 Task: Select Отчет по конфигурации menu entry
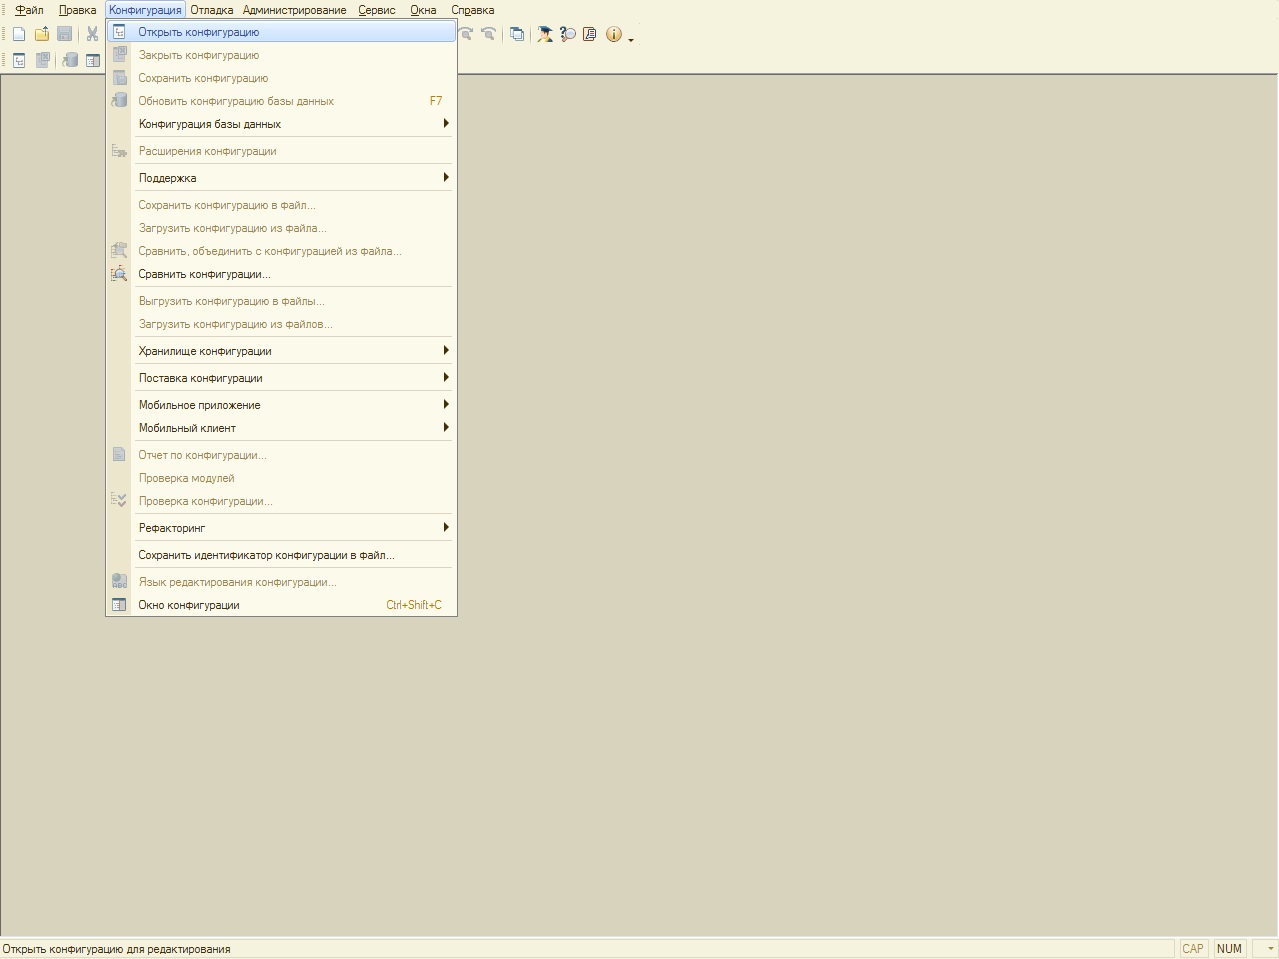[x=281, y=455]
